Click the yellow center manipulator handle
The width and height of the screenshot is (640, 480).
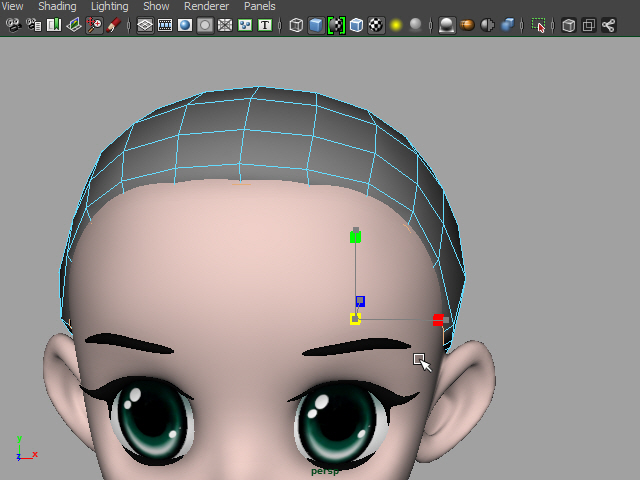(x=356, y=319)
